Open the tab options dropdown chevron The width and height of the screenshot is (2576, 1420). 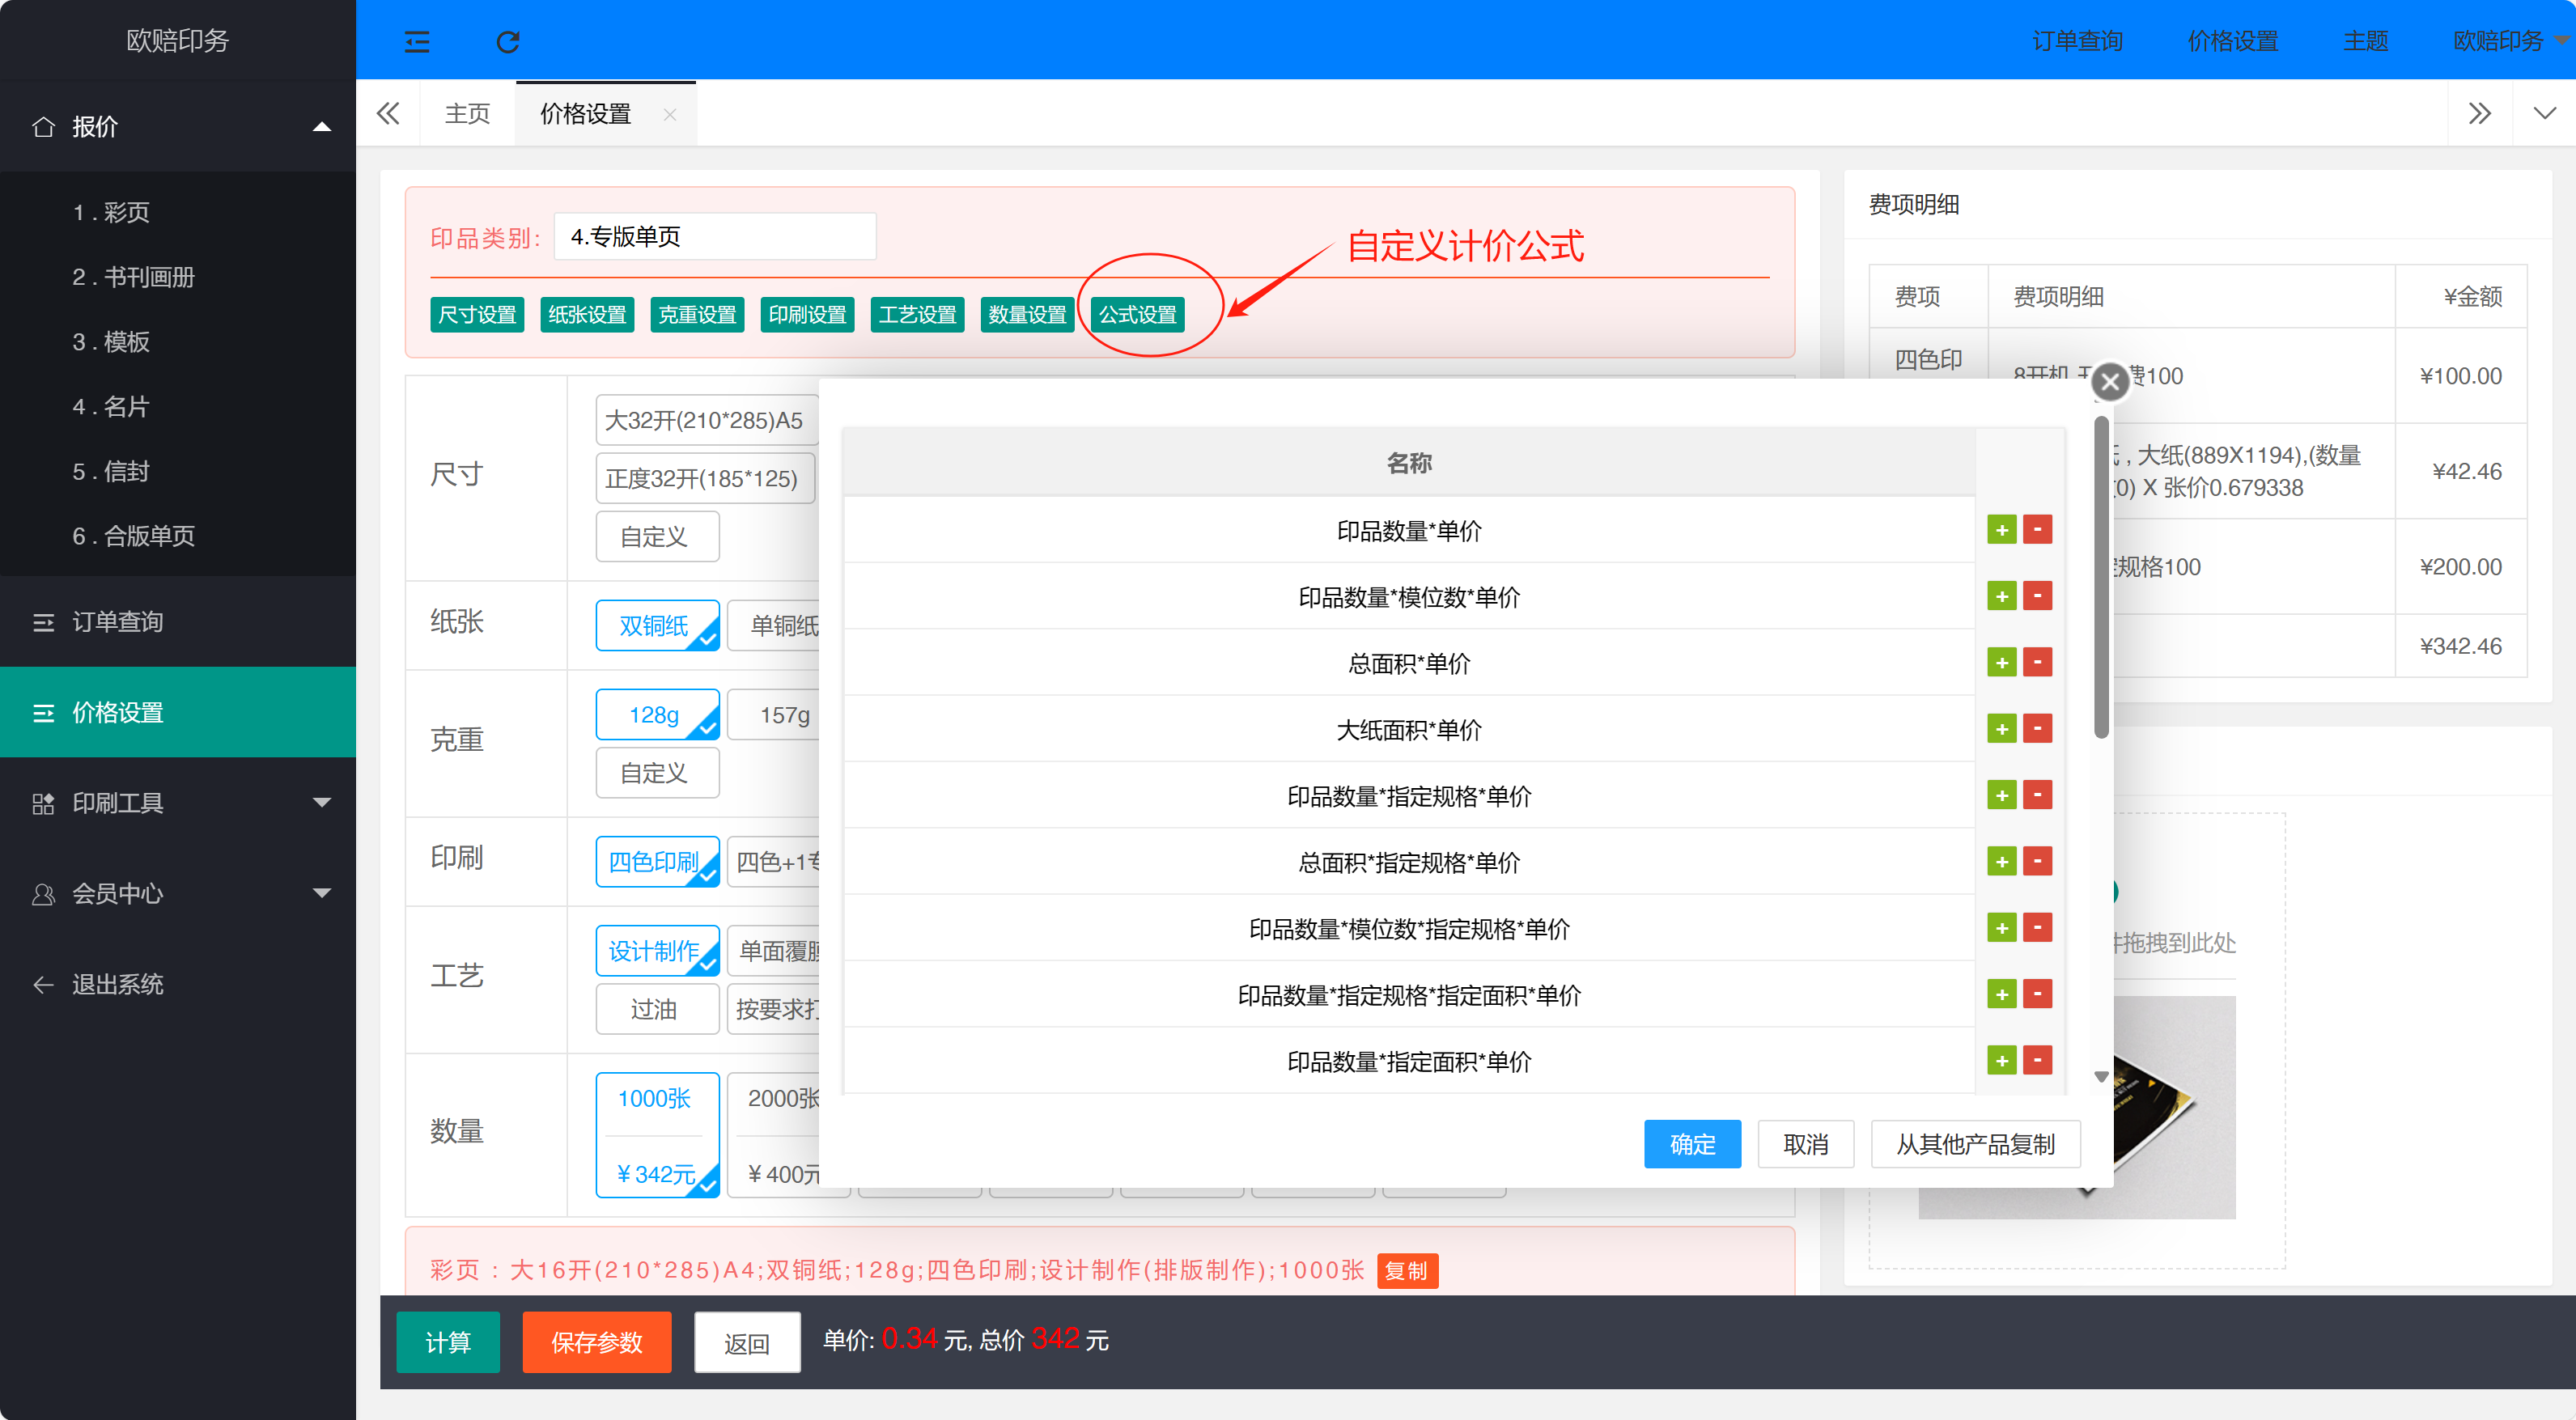2544,113
